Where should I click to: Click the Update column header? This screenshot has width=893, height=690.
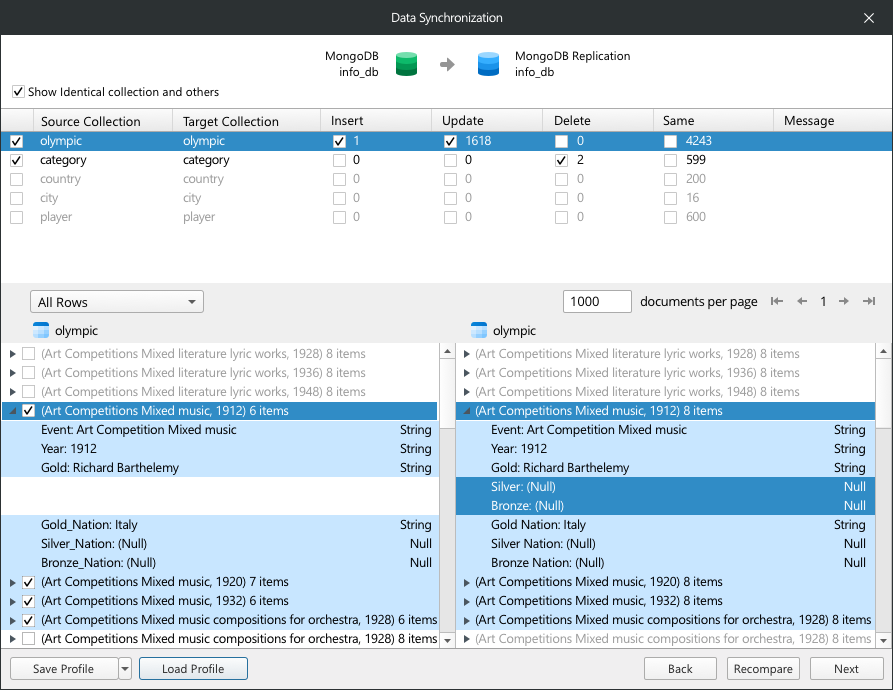point(487,121)
